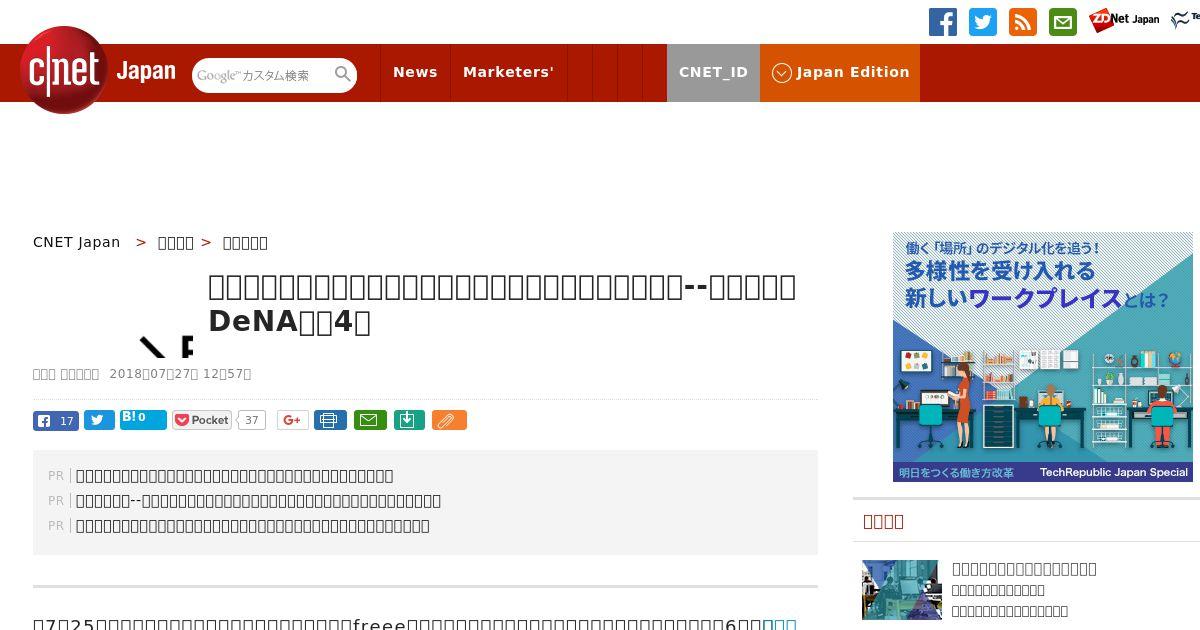
Task: Share the article on Google+
Action: (x=292, y=420)
